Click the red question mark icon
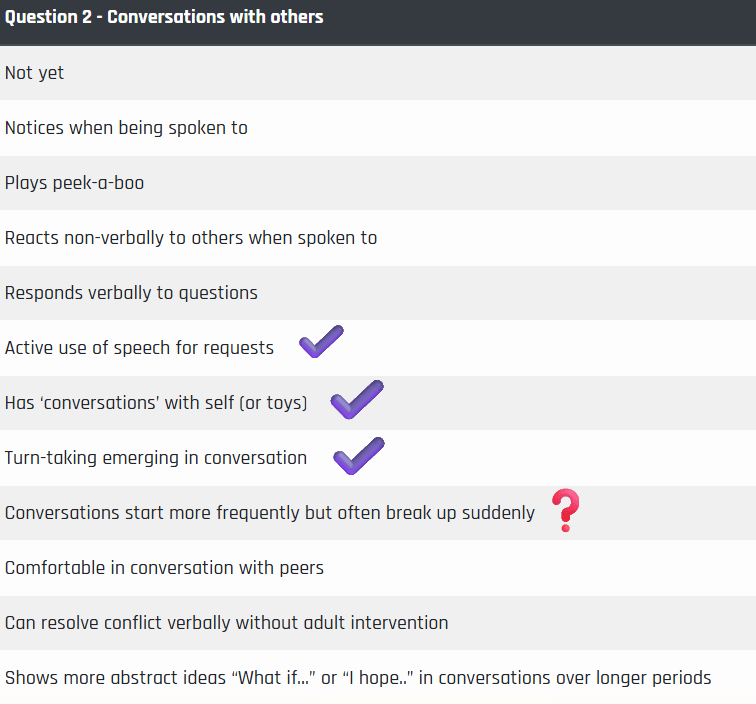Image resolution: width=756 pixels, height=704 pixels. click(566, 510)
